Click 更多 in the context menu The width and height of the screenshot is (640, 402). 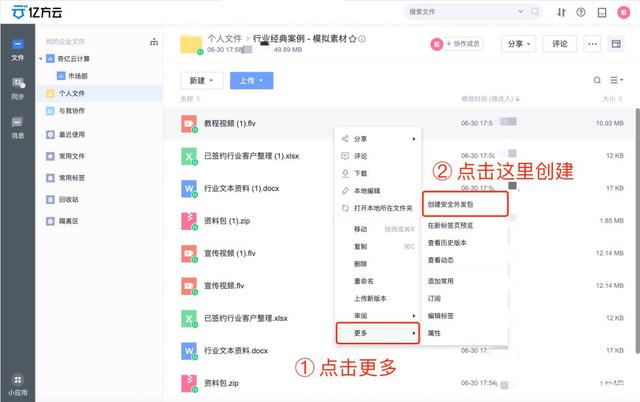click(x=378, y=333)
